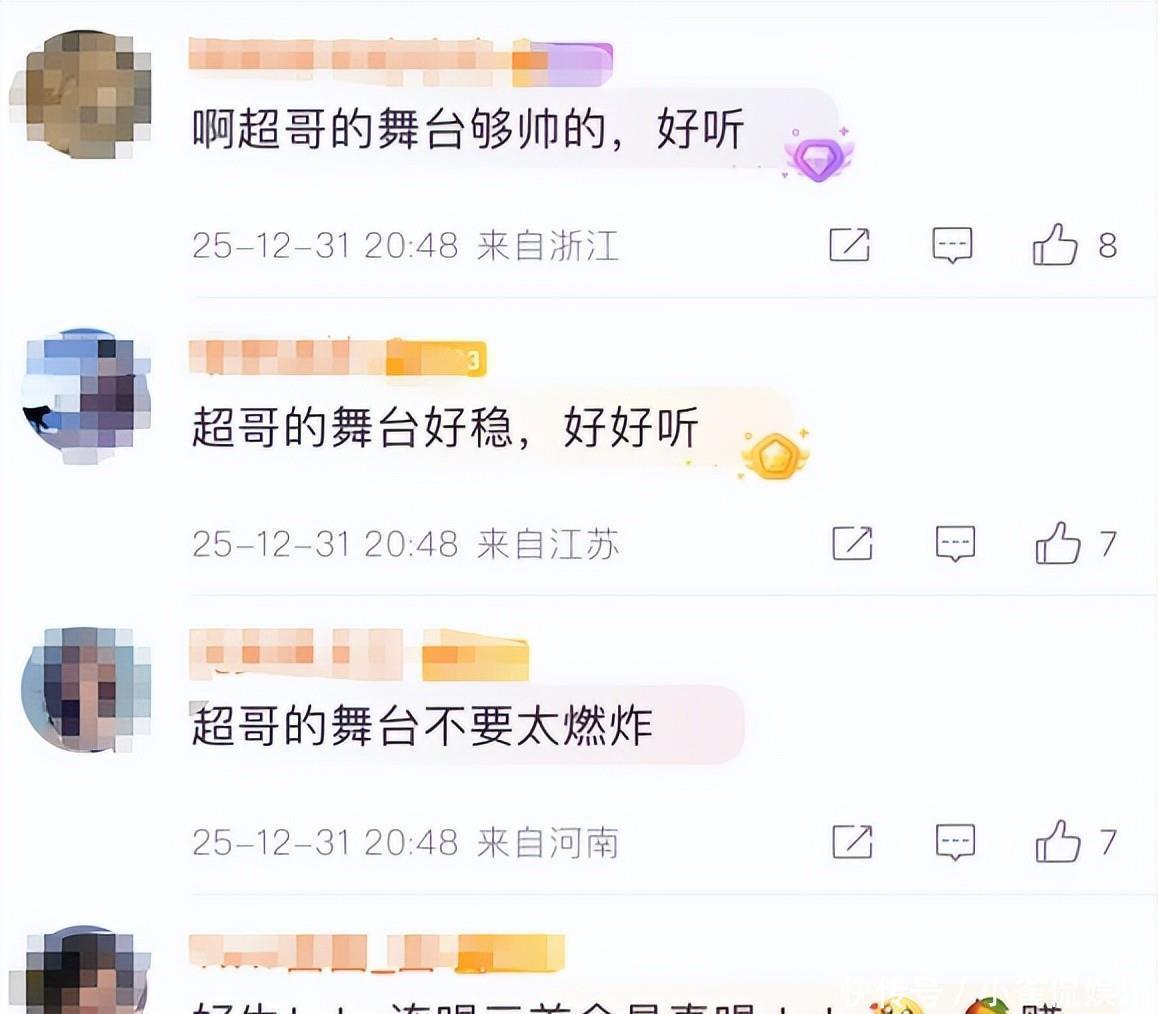Tap the gold pentagon badge icon

[775, 453]
